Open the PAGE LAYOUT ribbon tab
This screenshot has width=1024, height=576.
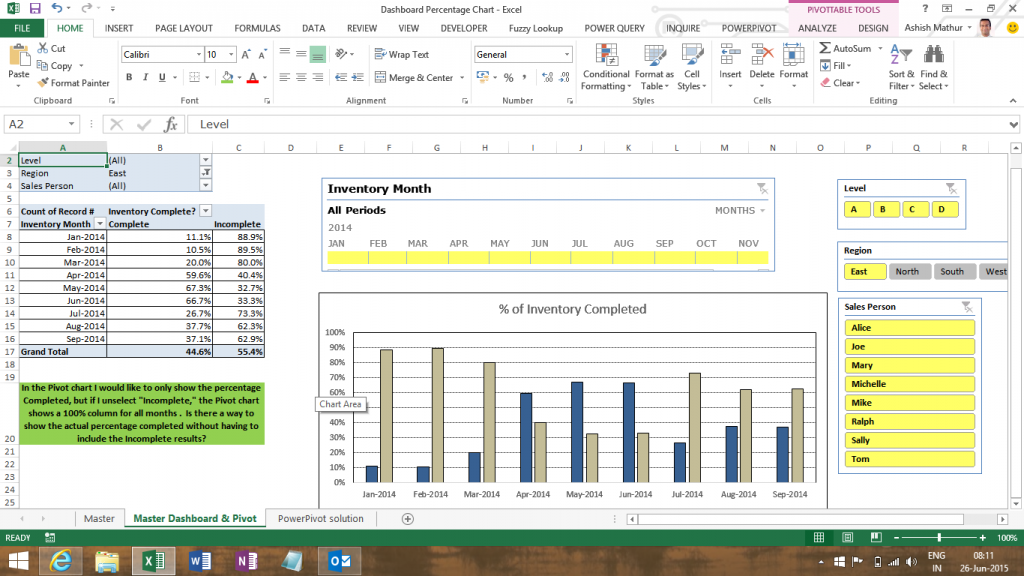[184, 28]
